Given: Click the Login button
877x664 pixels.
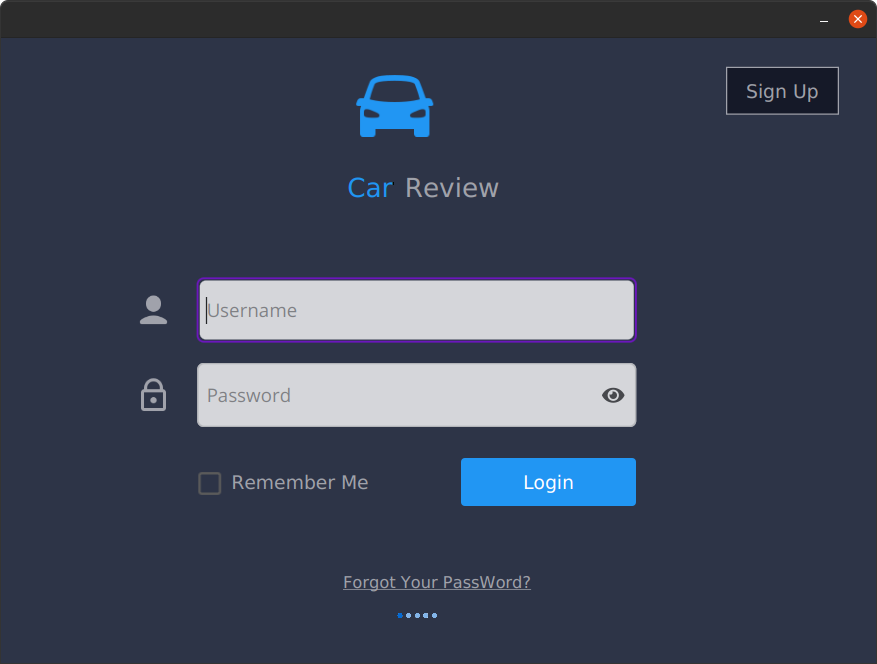Looking at the screenshot, I should pos(548,482).
